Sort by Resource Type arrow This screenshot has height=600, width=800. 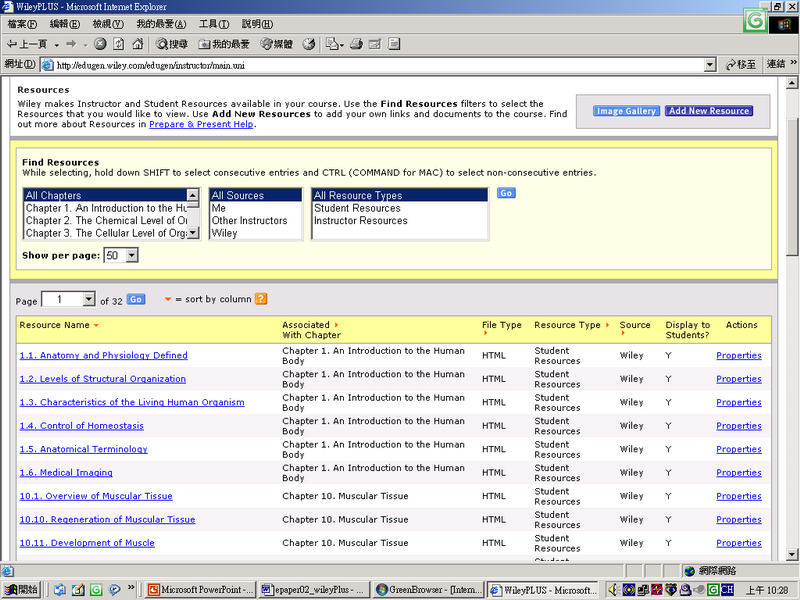(607, 325)
